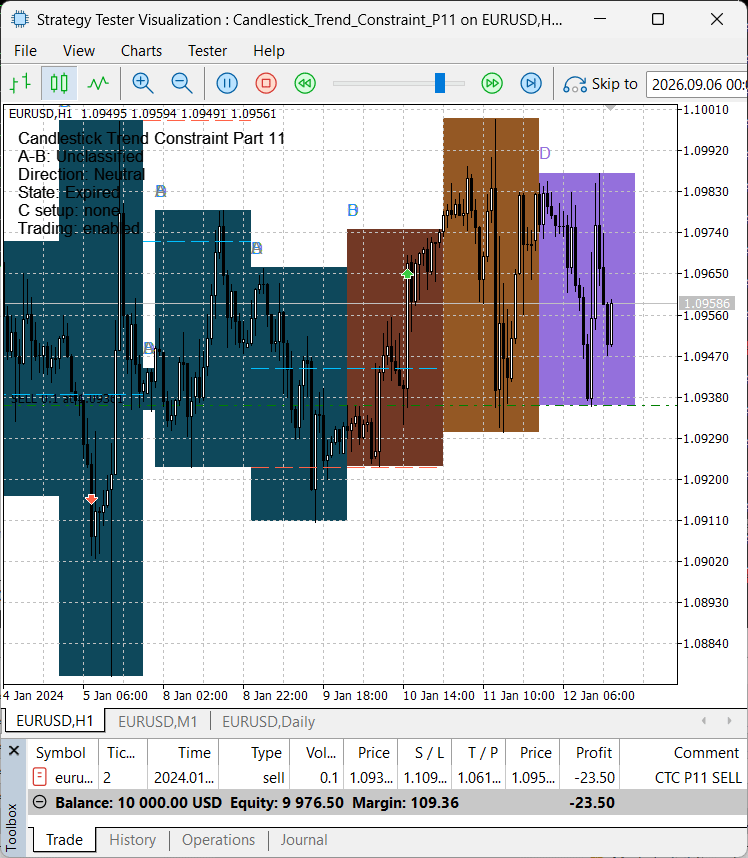Screen dimensions: 748x858
Task: Click the ticket number 2 cell
Action: pos(107,778)
